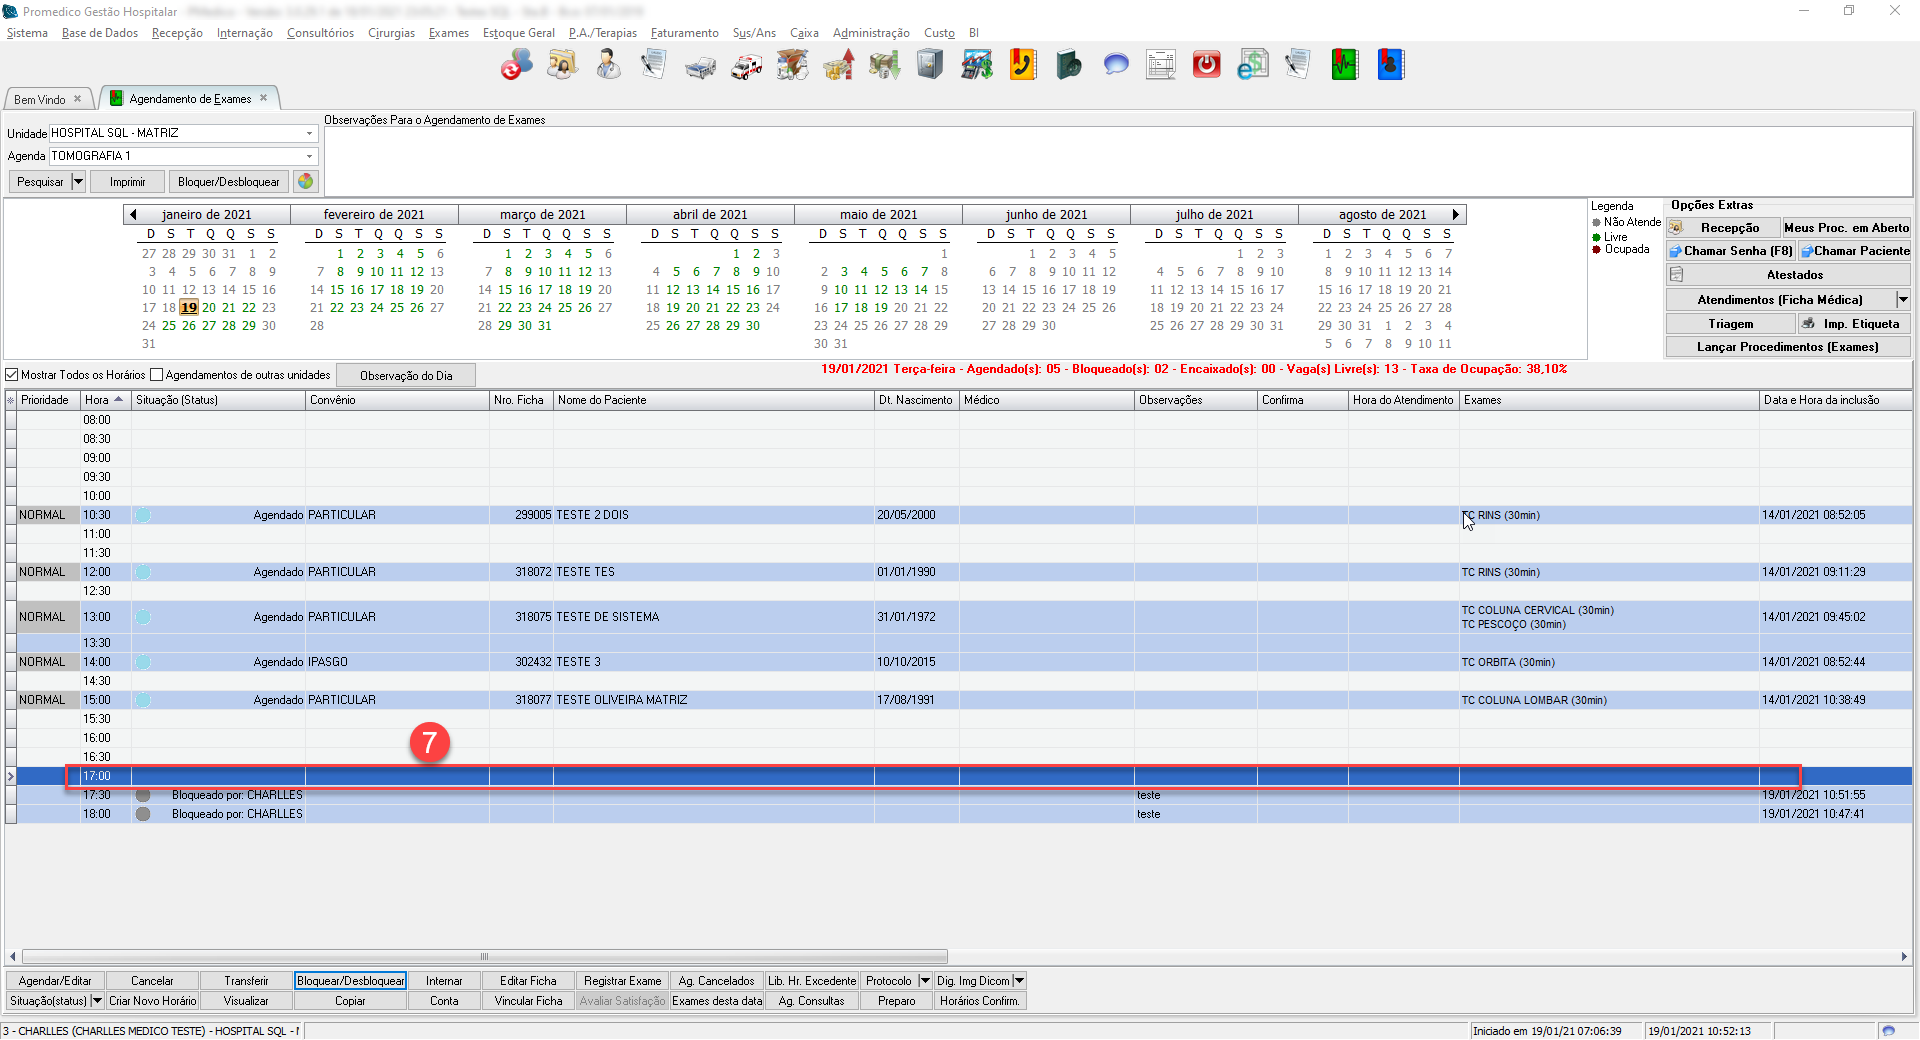Image resolution: width=1920 pixels, height=1040 pixels.
Task: Expand the Unidade dropdown
Action: (x=309, y=133)
